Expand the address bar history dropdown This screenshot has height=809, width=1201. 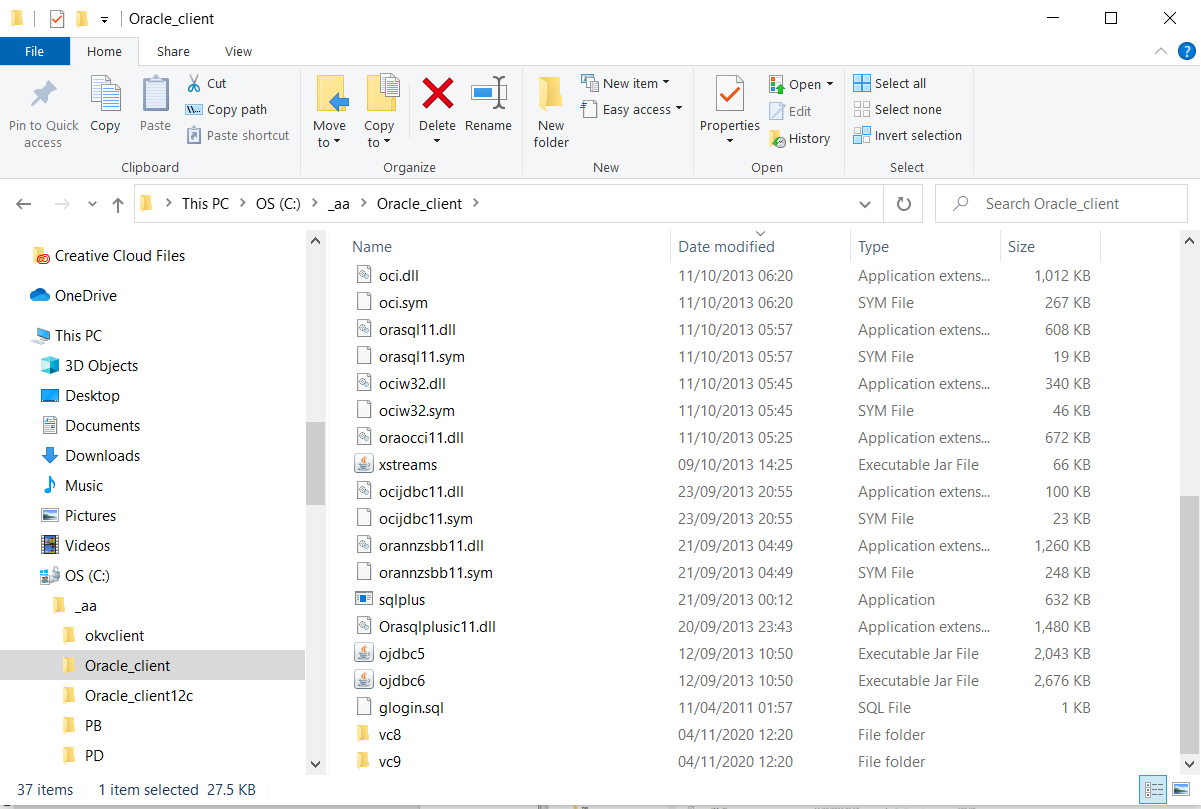tap(865, 204)
